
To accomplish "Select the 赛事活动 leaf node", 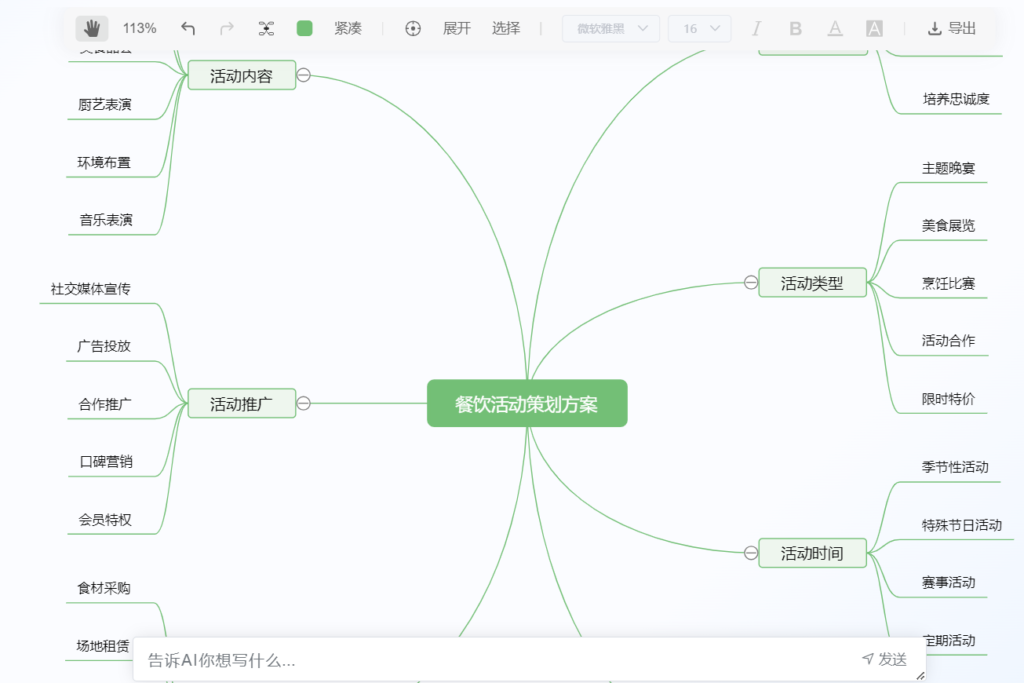I will (x=948, y=582).
